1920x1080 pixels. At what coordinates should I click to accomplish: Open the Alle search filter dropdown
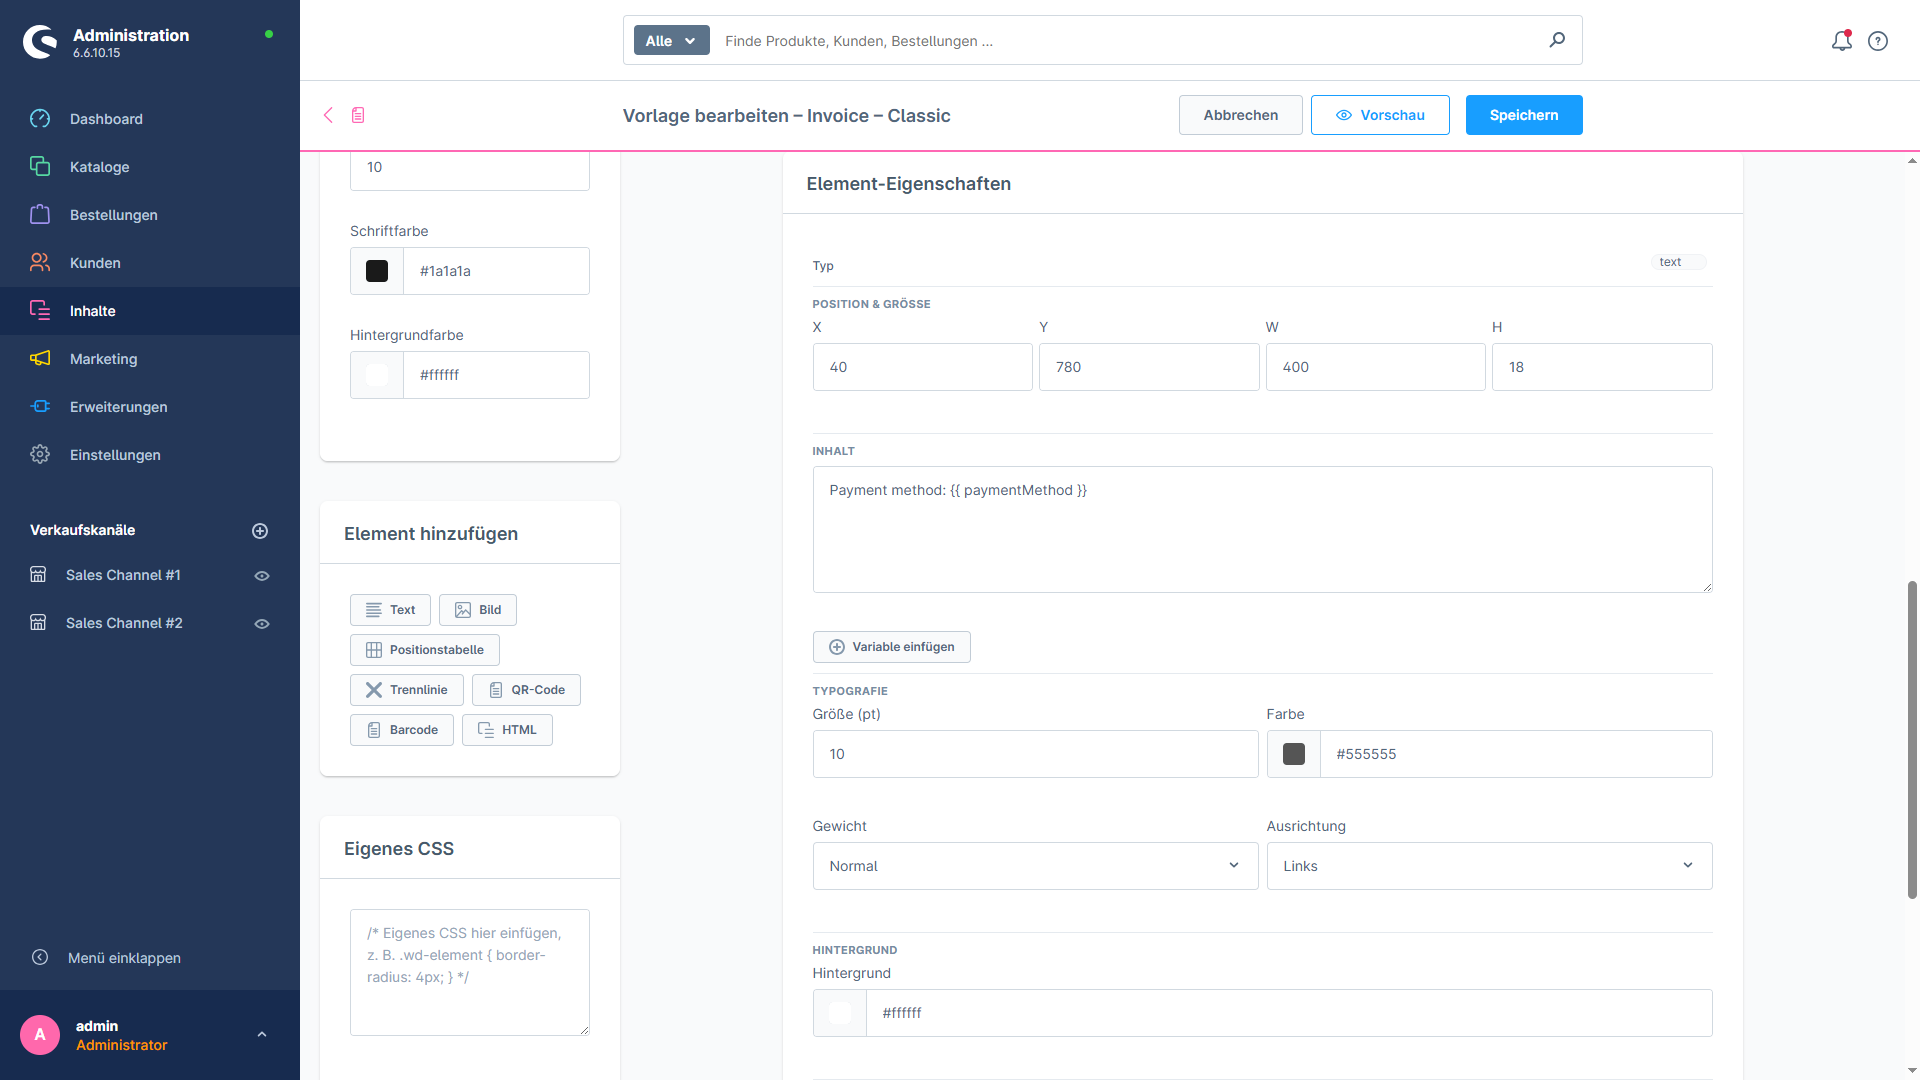click(672, 41)
